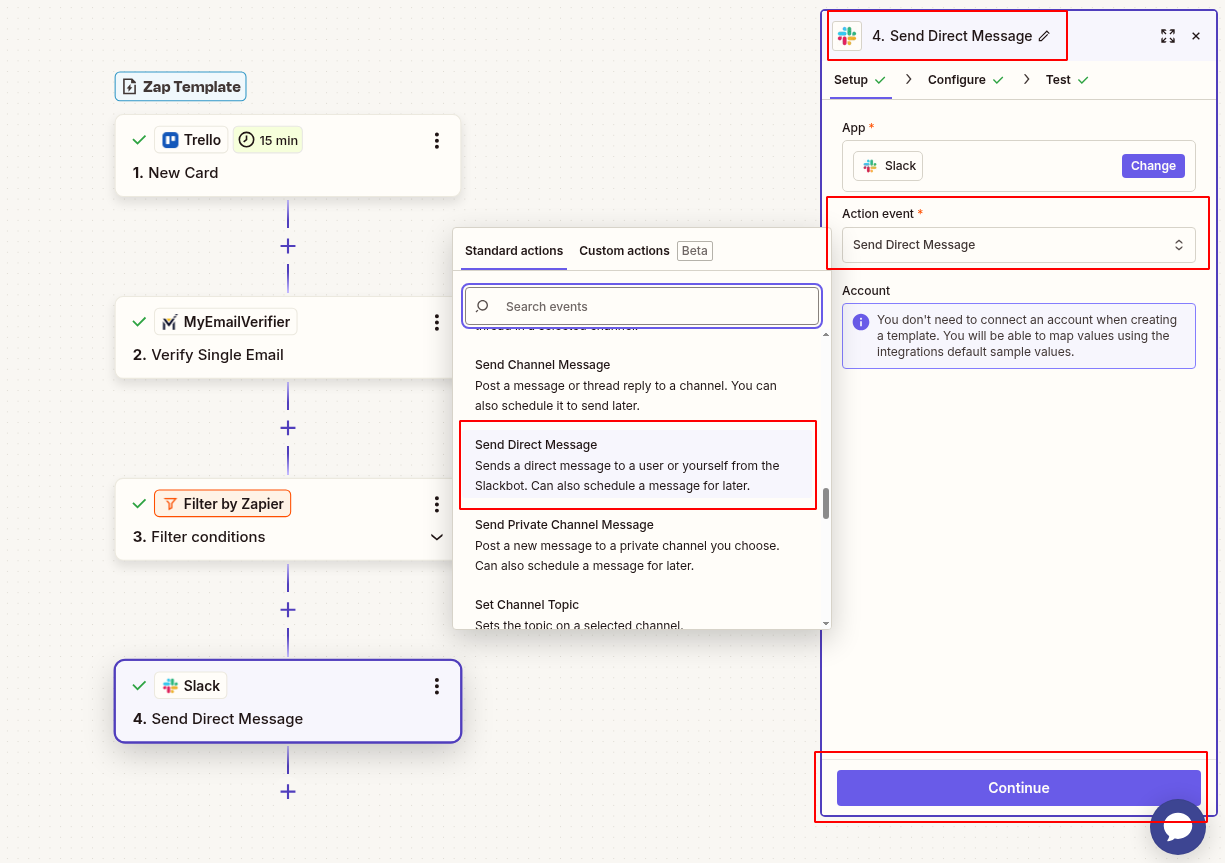Click the MyEmailVerifier icon on step 2
This screenshot has width=1225, height=863.
(x=170, y=321)
